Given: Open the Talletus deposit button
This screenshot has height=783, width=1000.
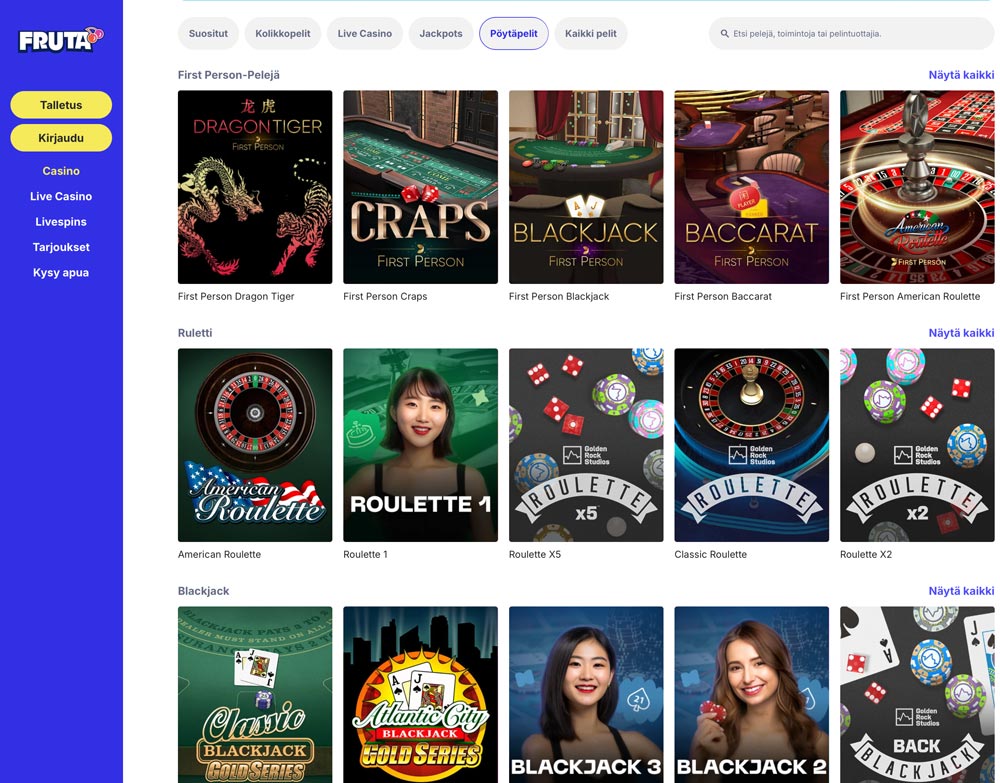Looking at the screenshot, I should 61,105.
